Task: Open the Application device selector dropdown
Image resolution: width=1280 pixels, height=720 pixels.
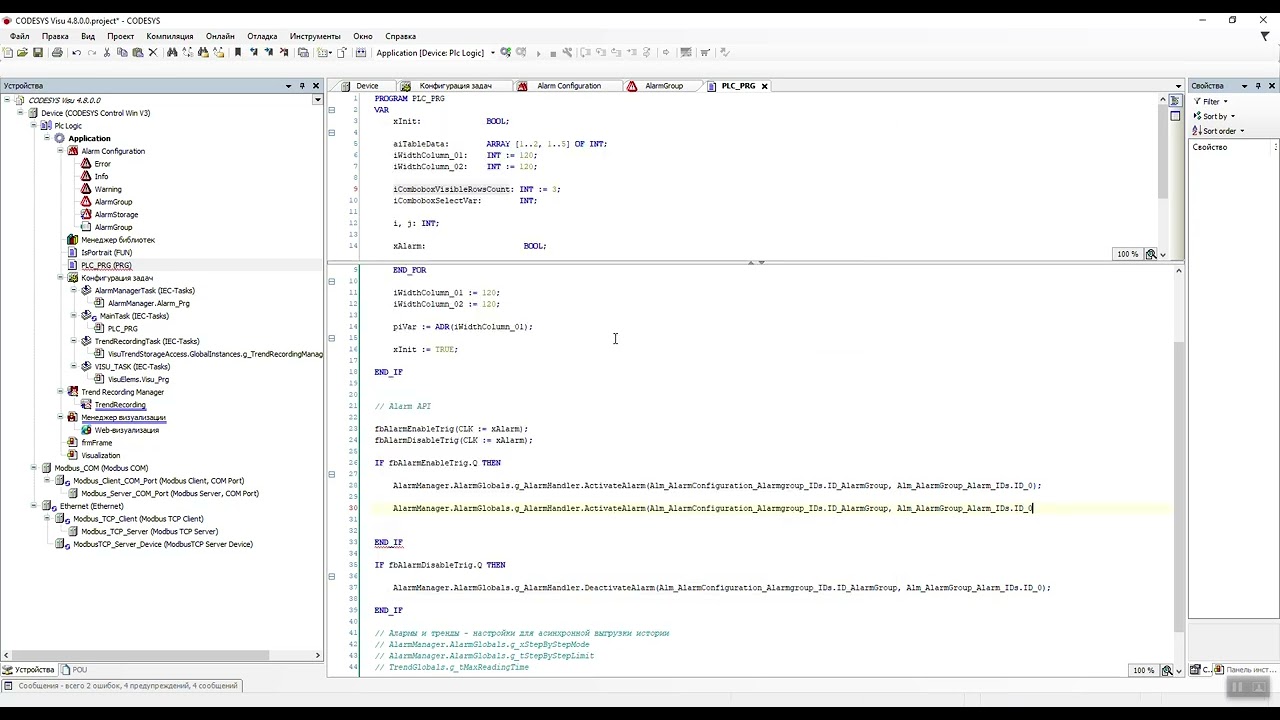Action: click(x=492, y=53)
